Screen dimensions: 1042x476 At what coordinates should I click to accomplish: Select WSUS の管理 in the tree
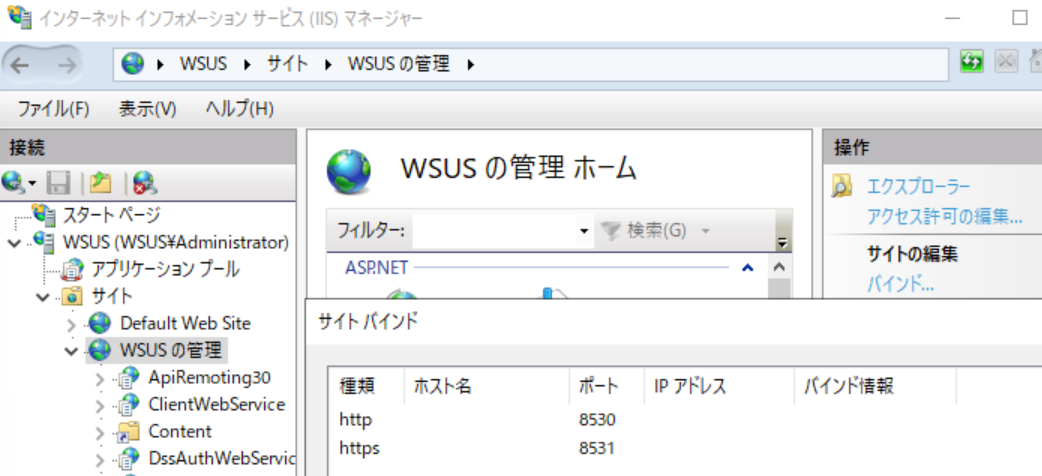(171, 350)
